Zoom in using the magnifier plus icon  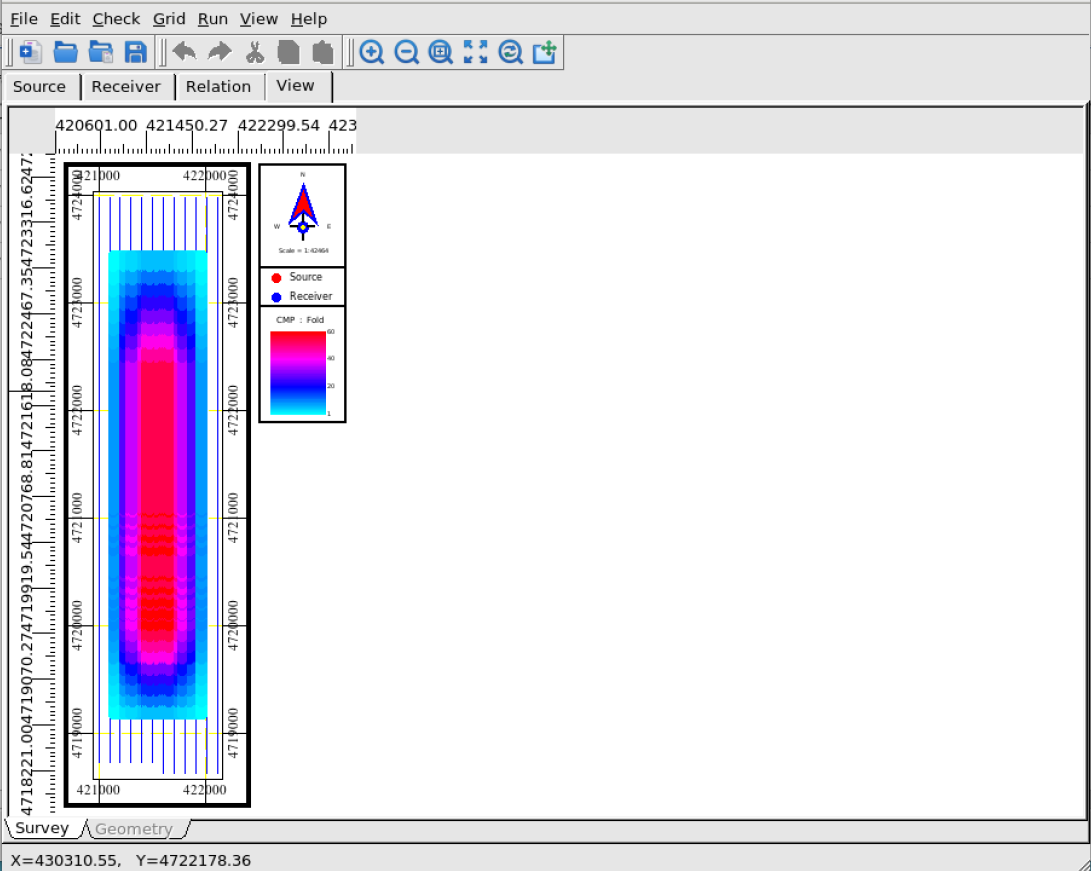(x=372, y=52)
